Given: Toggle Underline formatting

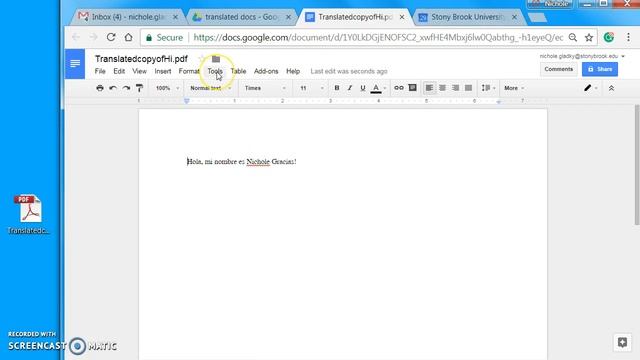Looking at the screenshot, I should (x=362, y=88).
